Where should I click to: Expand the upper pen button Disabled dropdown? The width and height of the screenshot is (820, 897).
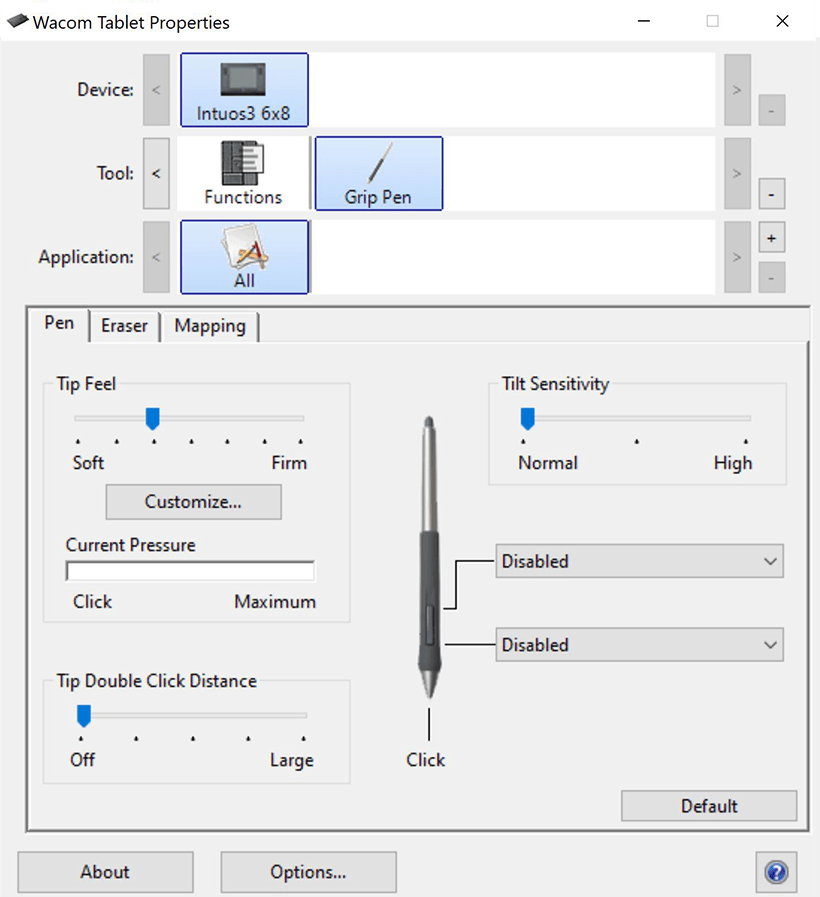[x=639, y=561]
